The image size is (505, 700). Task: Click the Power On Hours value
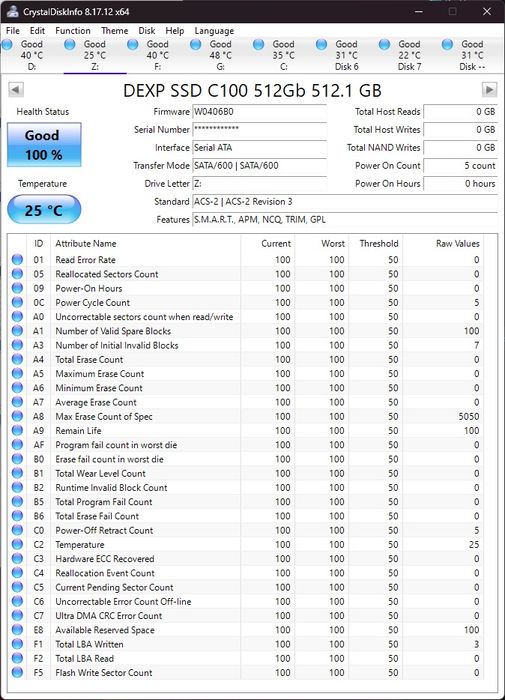(x=460, y=183)
